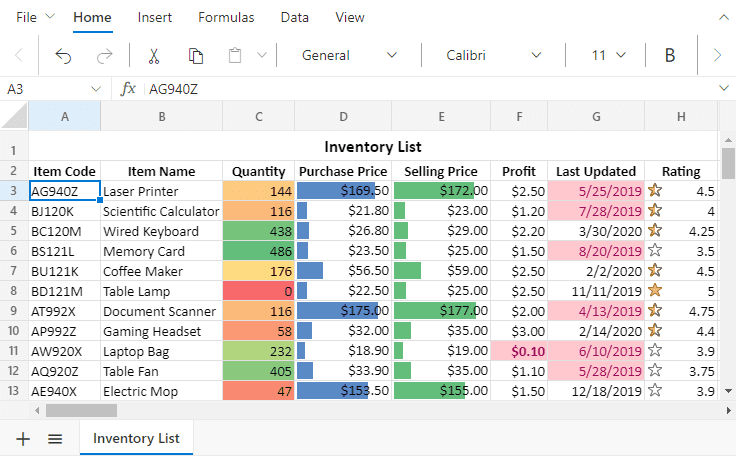Select the Inventory List sheet tab
736x457 pixels.
[136, 438]
